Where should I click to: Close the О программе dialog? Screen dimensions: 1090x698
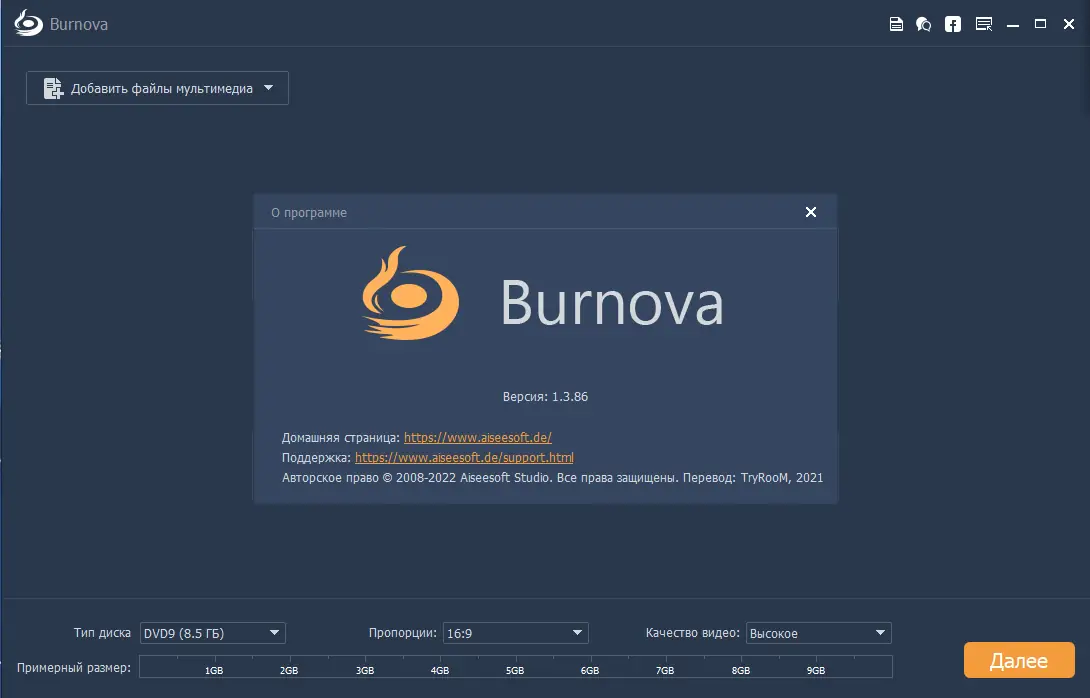[x=811, y=212]
